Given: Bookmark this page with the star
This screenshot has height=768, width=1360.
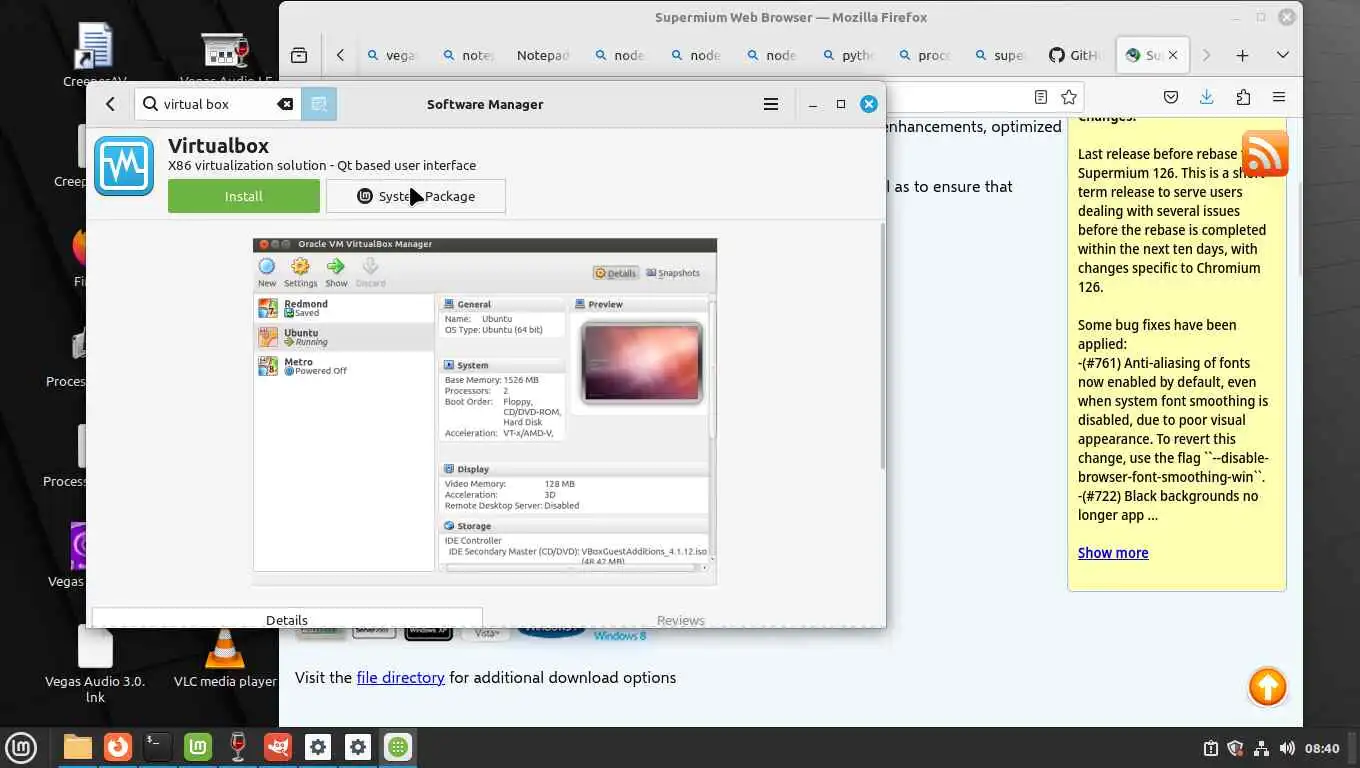Looking at the screenshot, I should click(1069, 97).
